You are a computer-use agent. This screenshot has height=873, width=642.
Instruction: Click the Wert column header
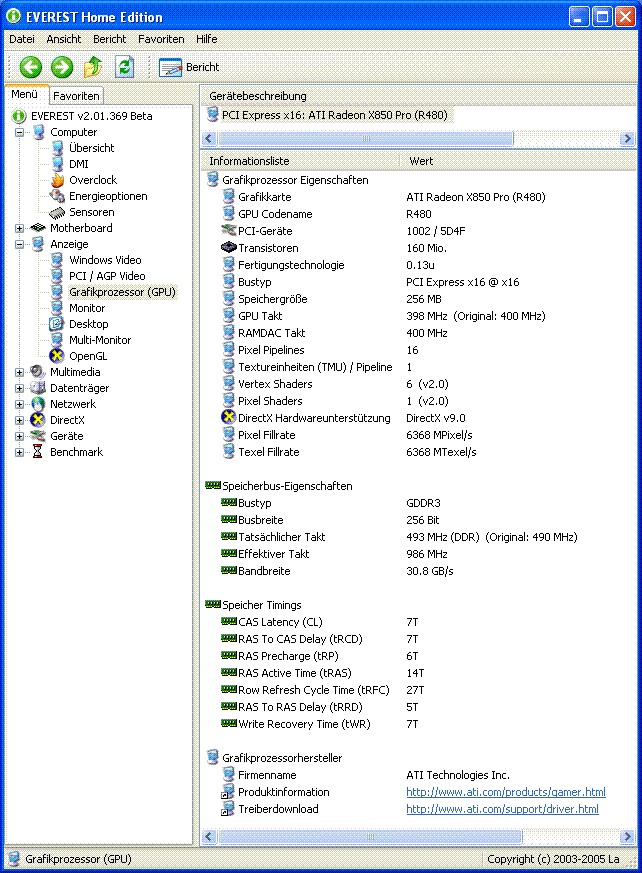(x=518, y=161)
